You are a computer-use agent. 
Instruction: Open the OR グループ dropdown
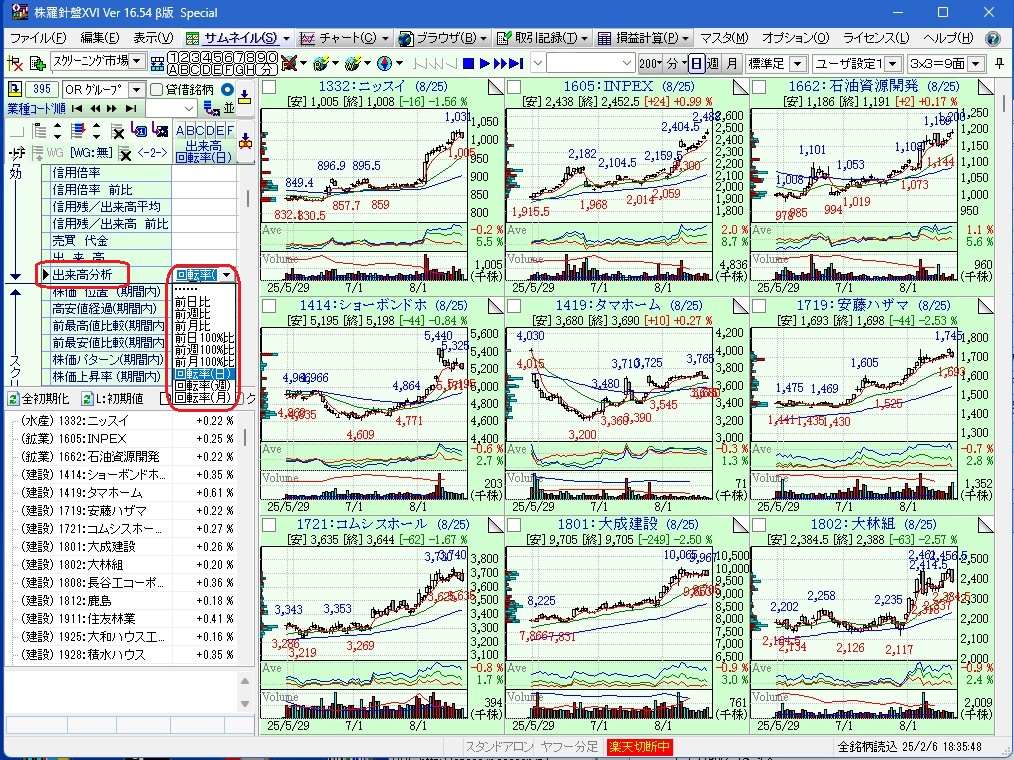coord(136,90)
